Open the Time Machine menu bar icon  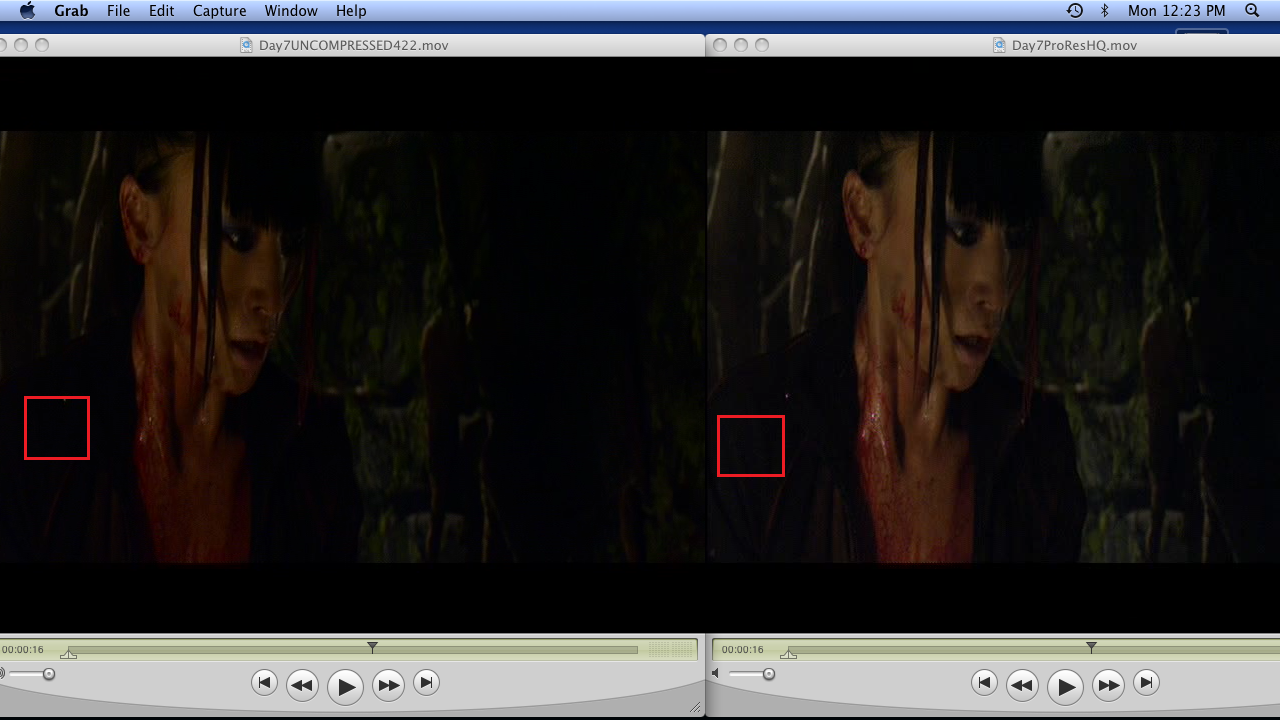(1075, 11)
